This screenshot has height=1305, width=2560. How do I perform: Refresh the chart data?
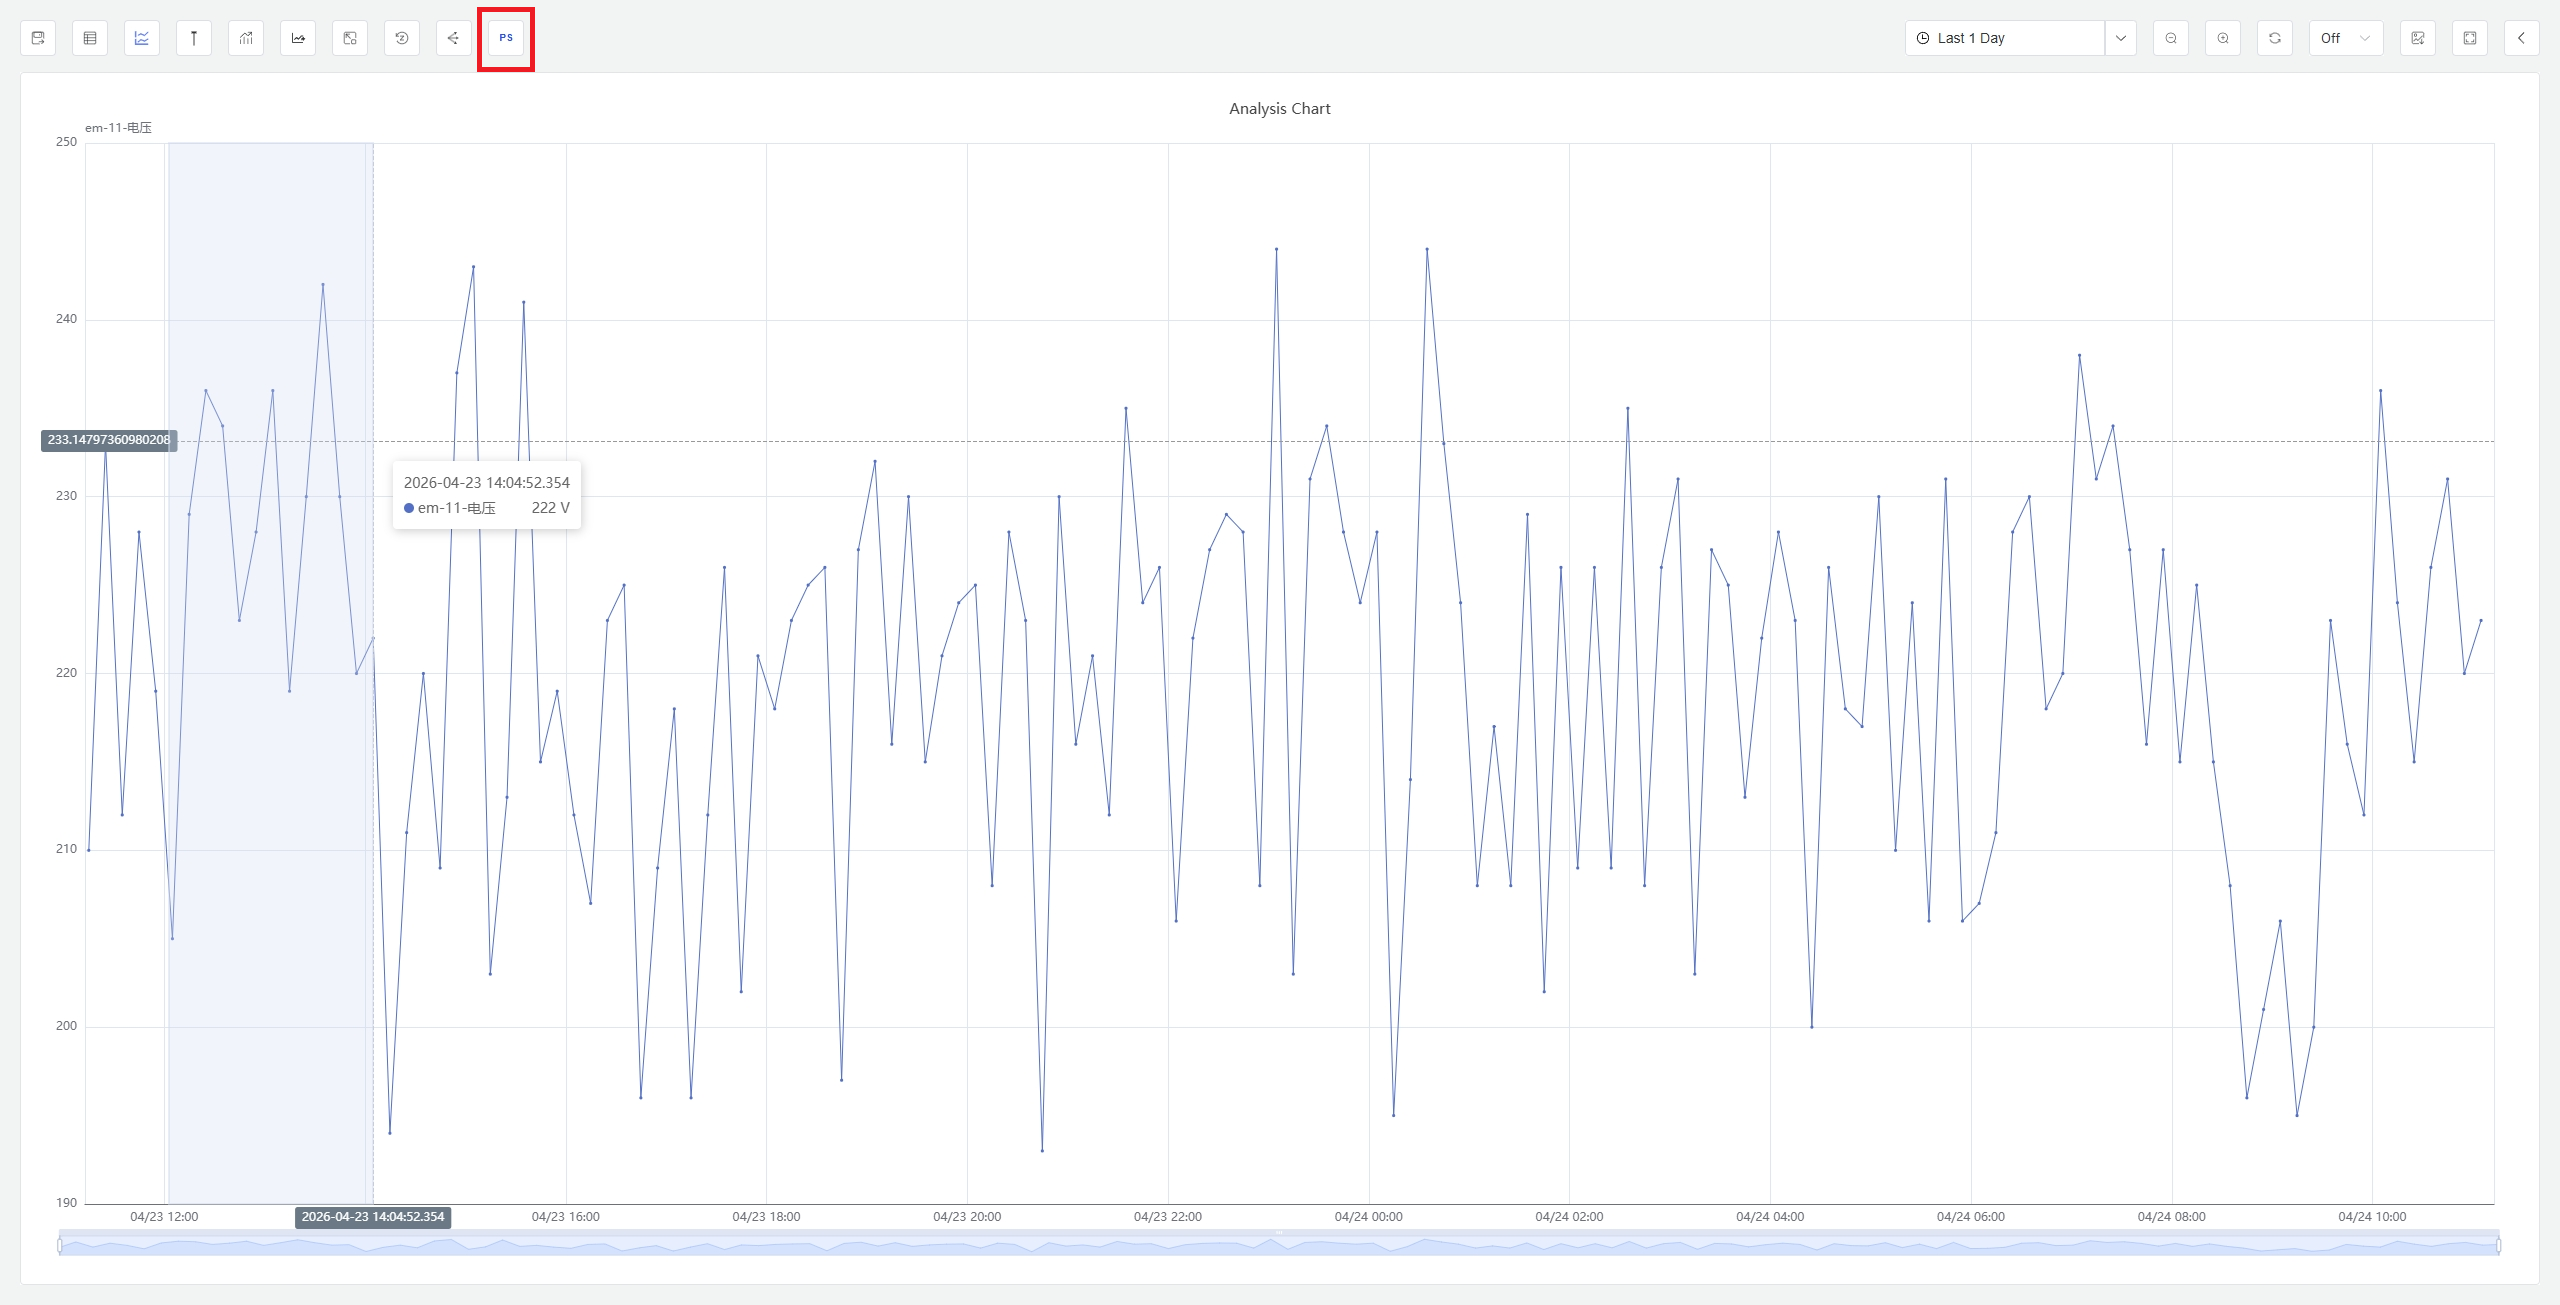[x=2275, y=37]
